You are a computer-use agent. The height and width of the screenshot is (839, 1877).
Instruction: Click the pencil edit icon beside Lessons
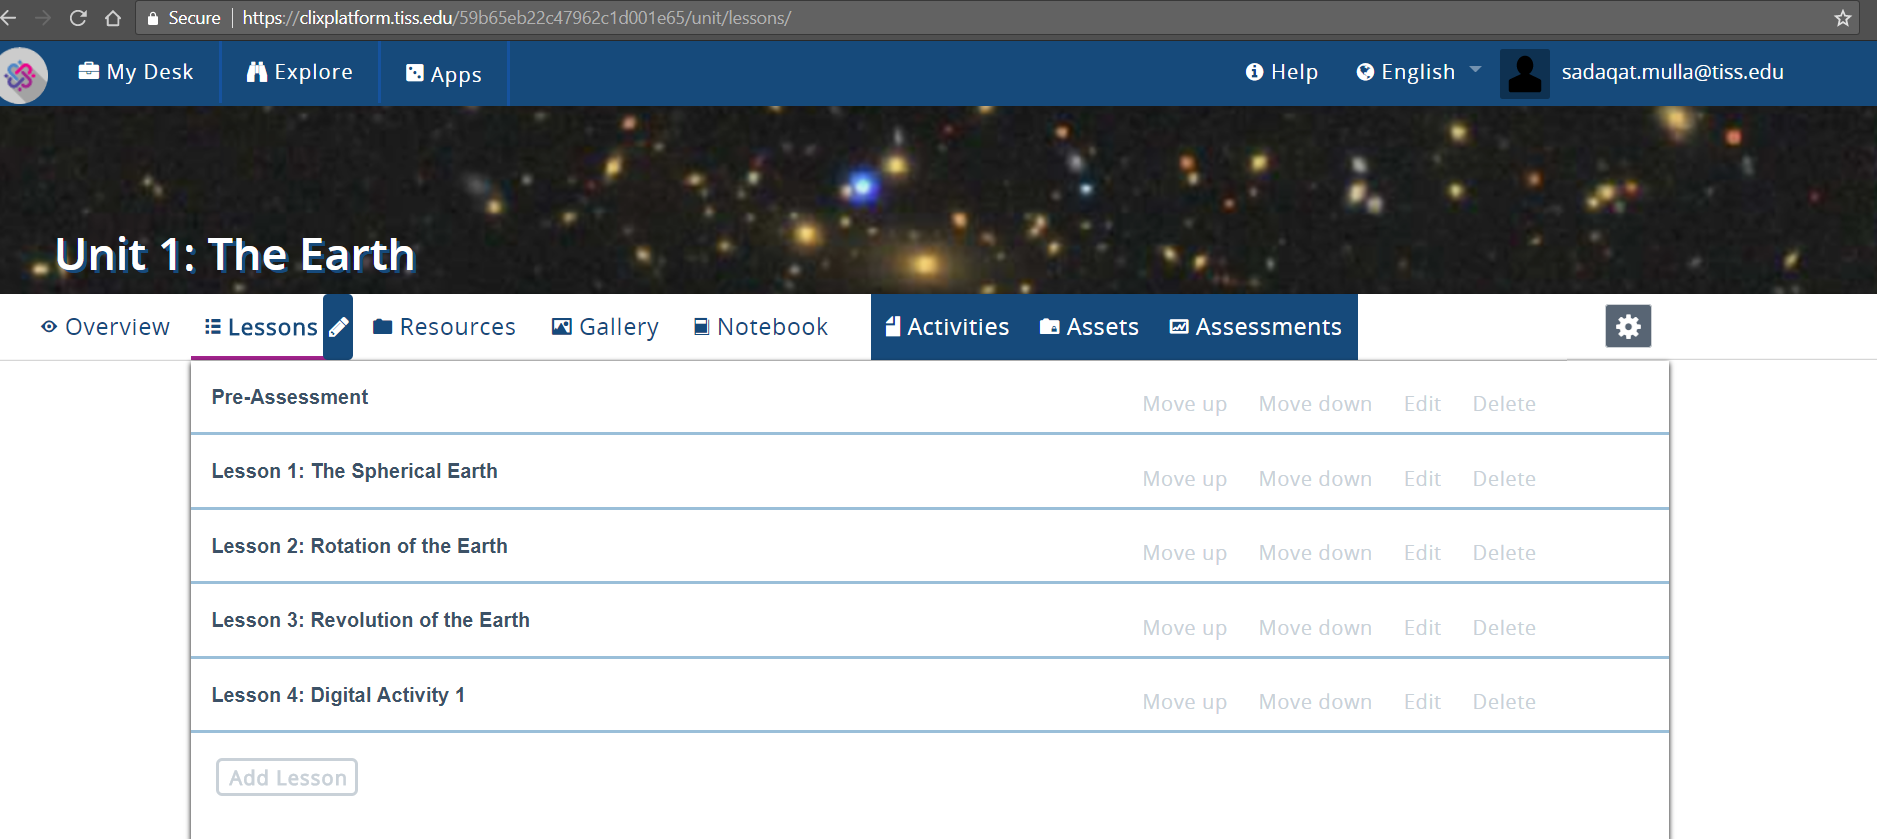click(339, 327)
